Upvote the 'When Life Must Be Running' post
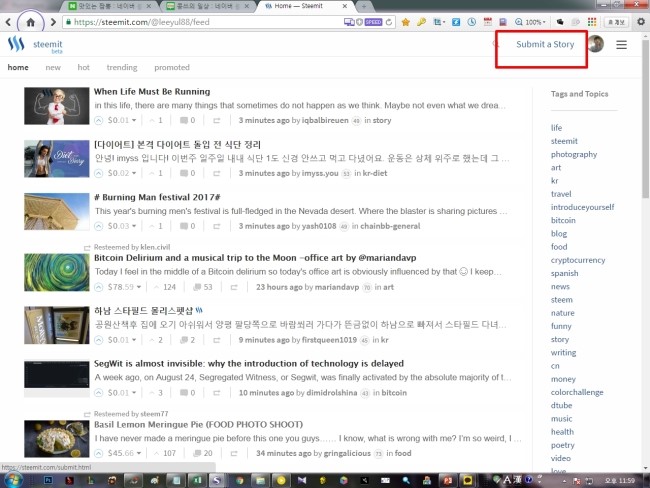The image size is (650, 488). pyautogui.click(x=100, y=120)
